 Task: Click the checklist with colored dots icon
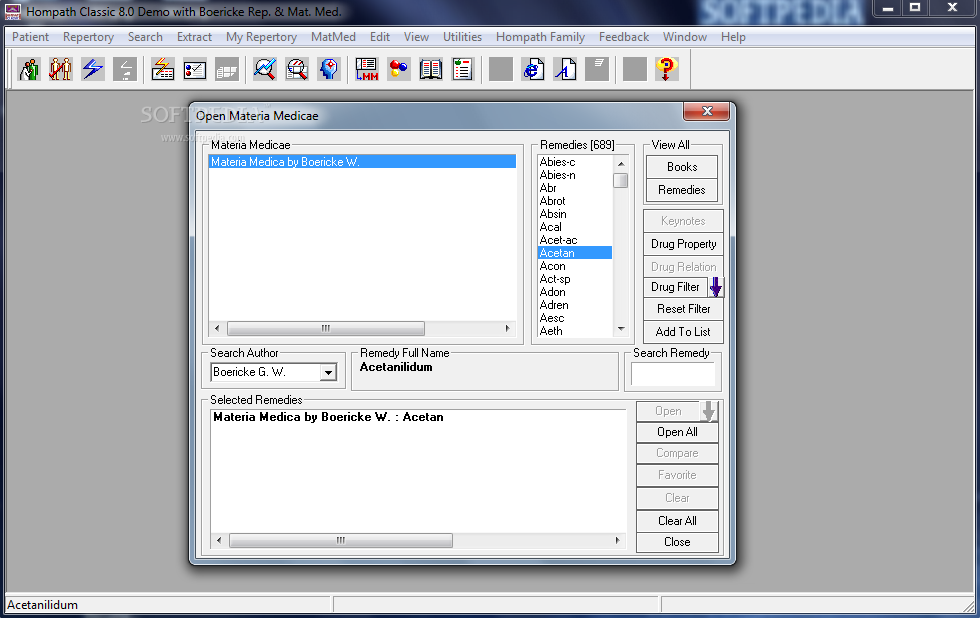(x=195, y=69)
